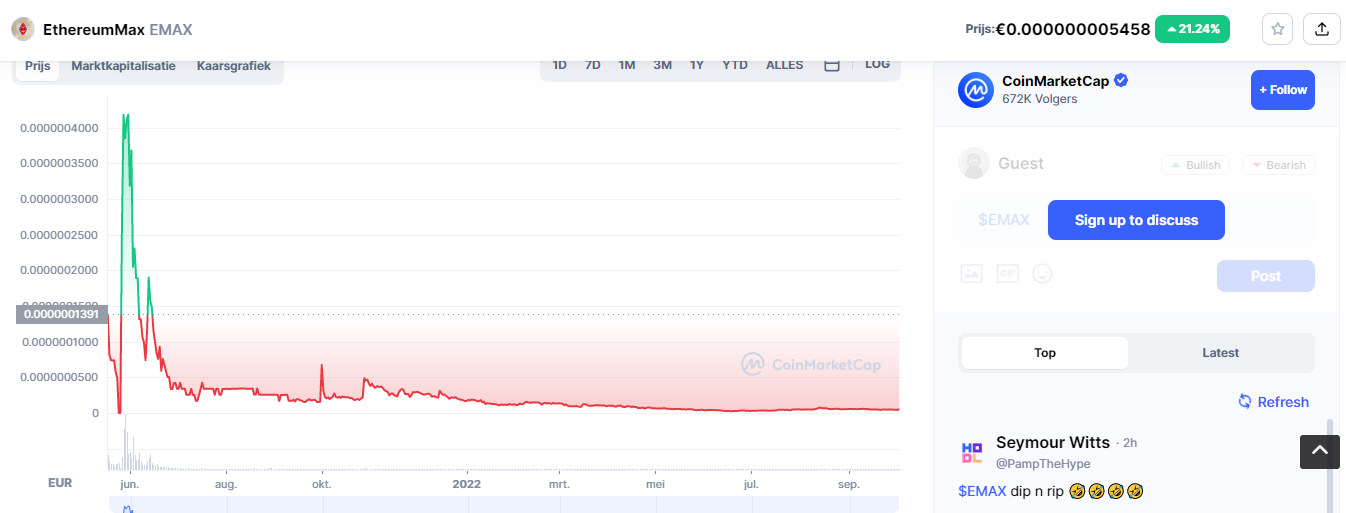The width and height of the screenshot is (1346, 513).
Task: Click the Post button
Action: (x=1266, y=276)
